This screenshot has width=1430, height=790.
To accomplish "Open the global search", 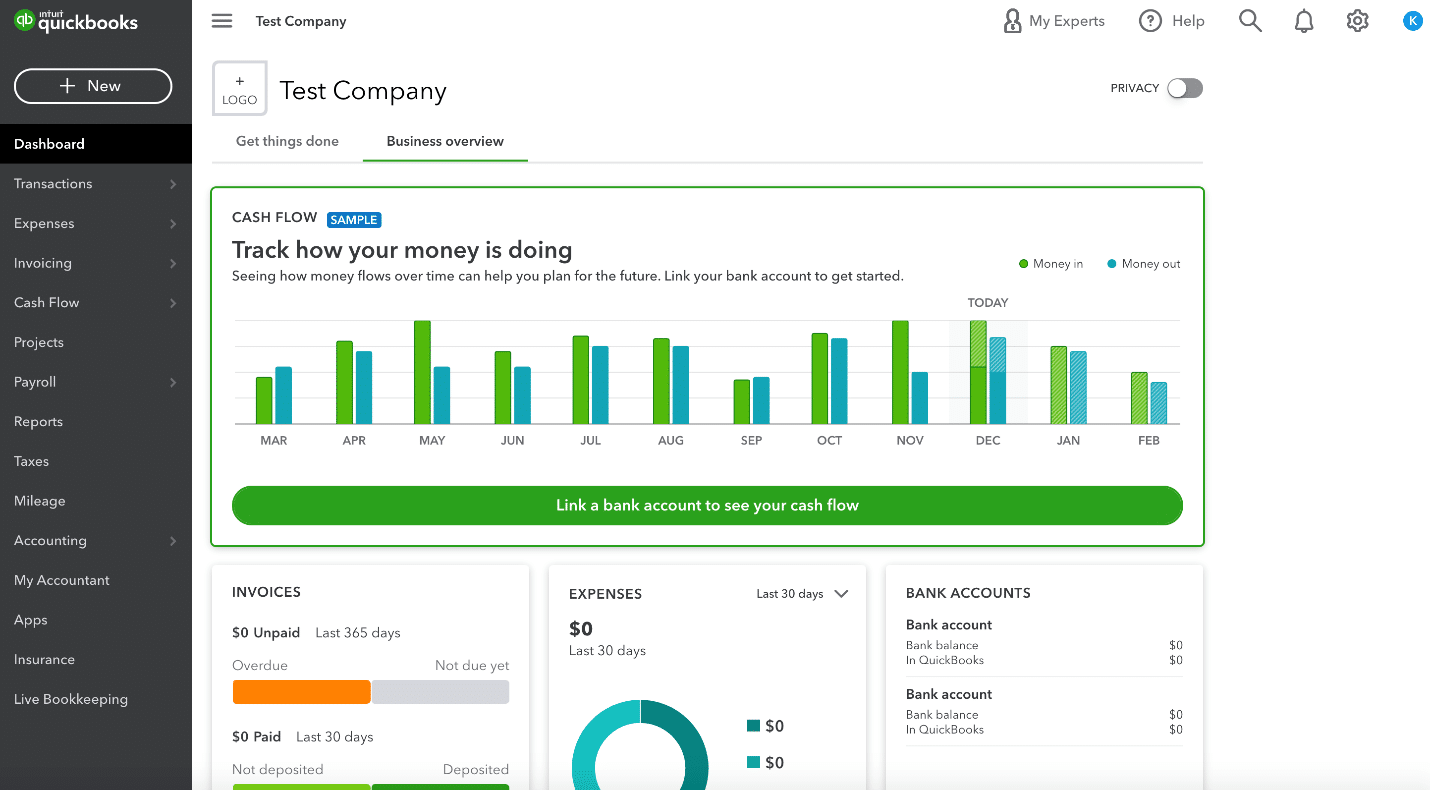I will point(1249,20).
